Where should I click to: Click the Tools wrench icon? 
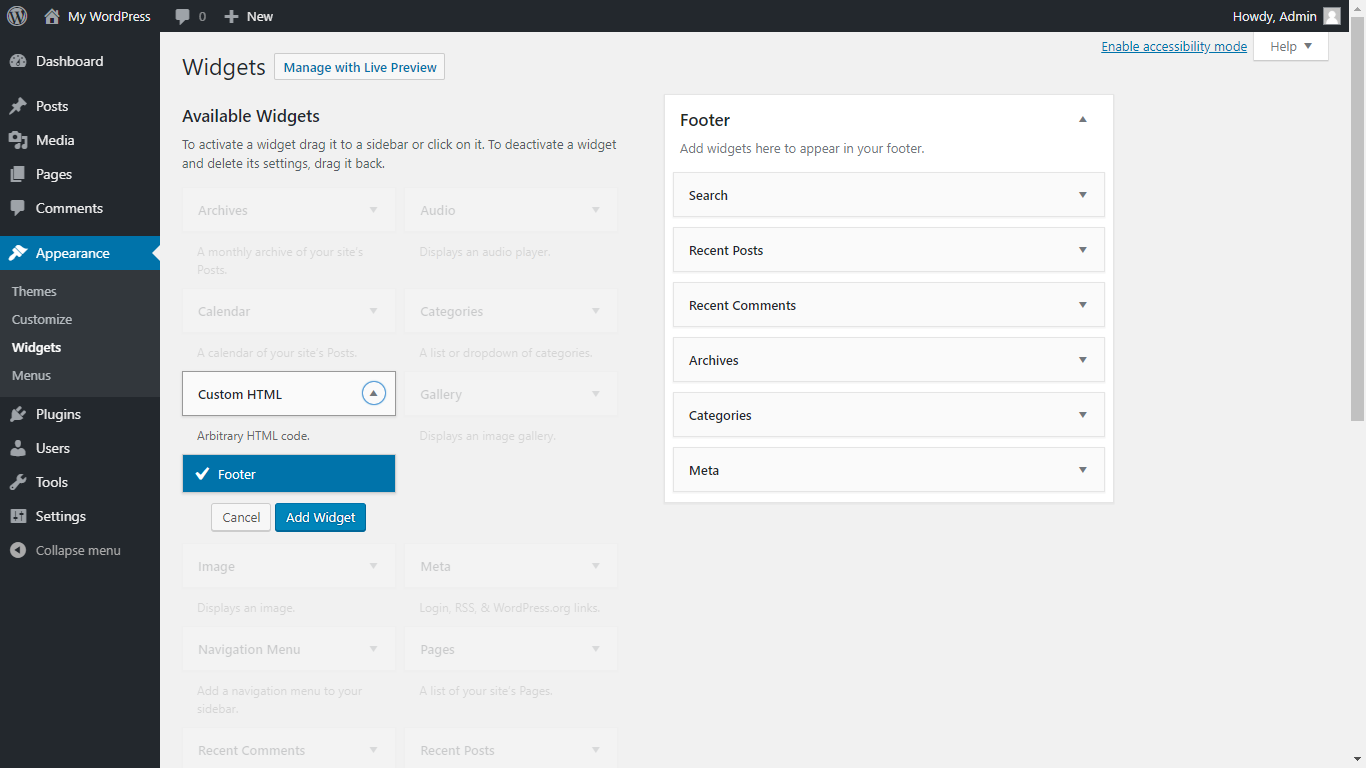(18, 482)
